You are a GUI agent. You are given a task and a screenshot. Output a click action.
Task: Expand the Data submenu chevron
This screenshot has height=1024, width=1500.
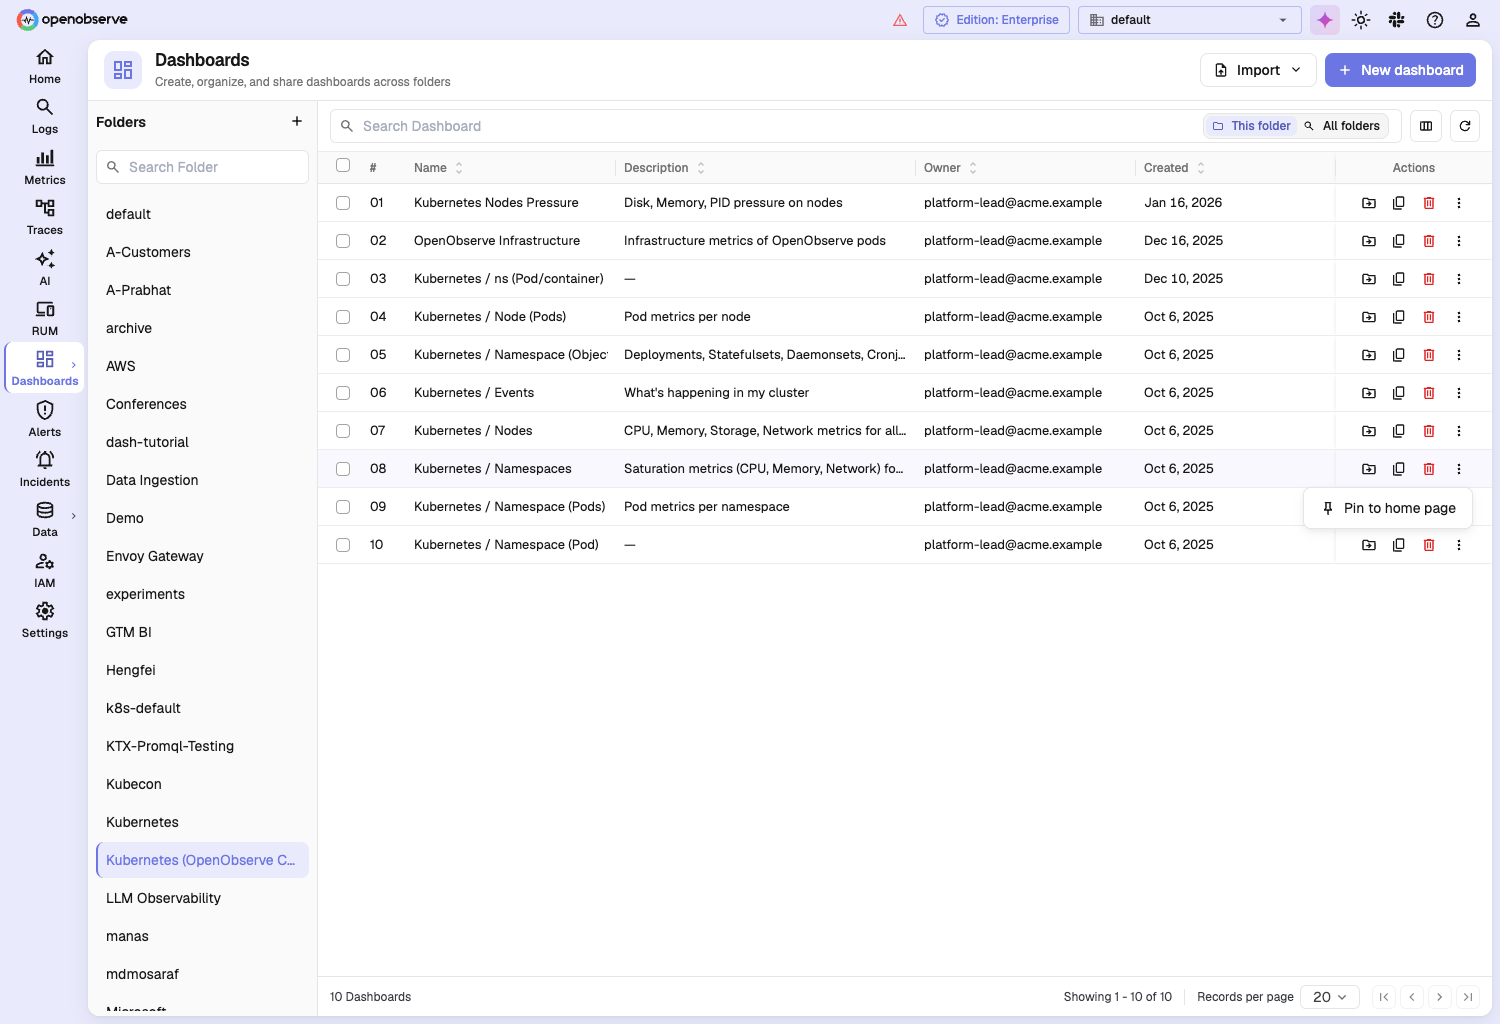(x=74, y=516)
